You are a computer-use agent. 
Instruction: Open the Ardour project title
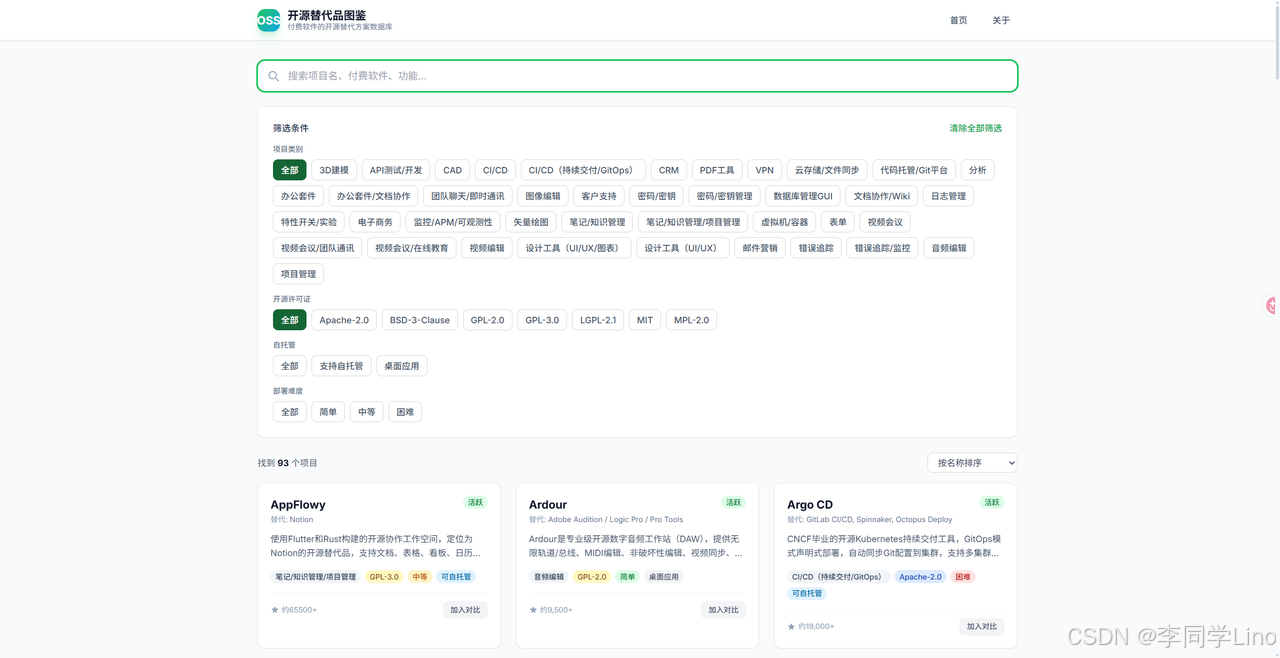(548, 505)
